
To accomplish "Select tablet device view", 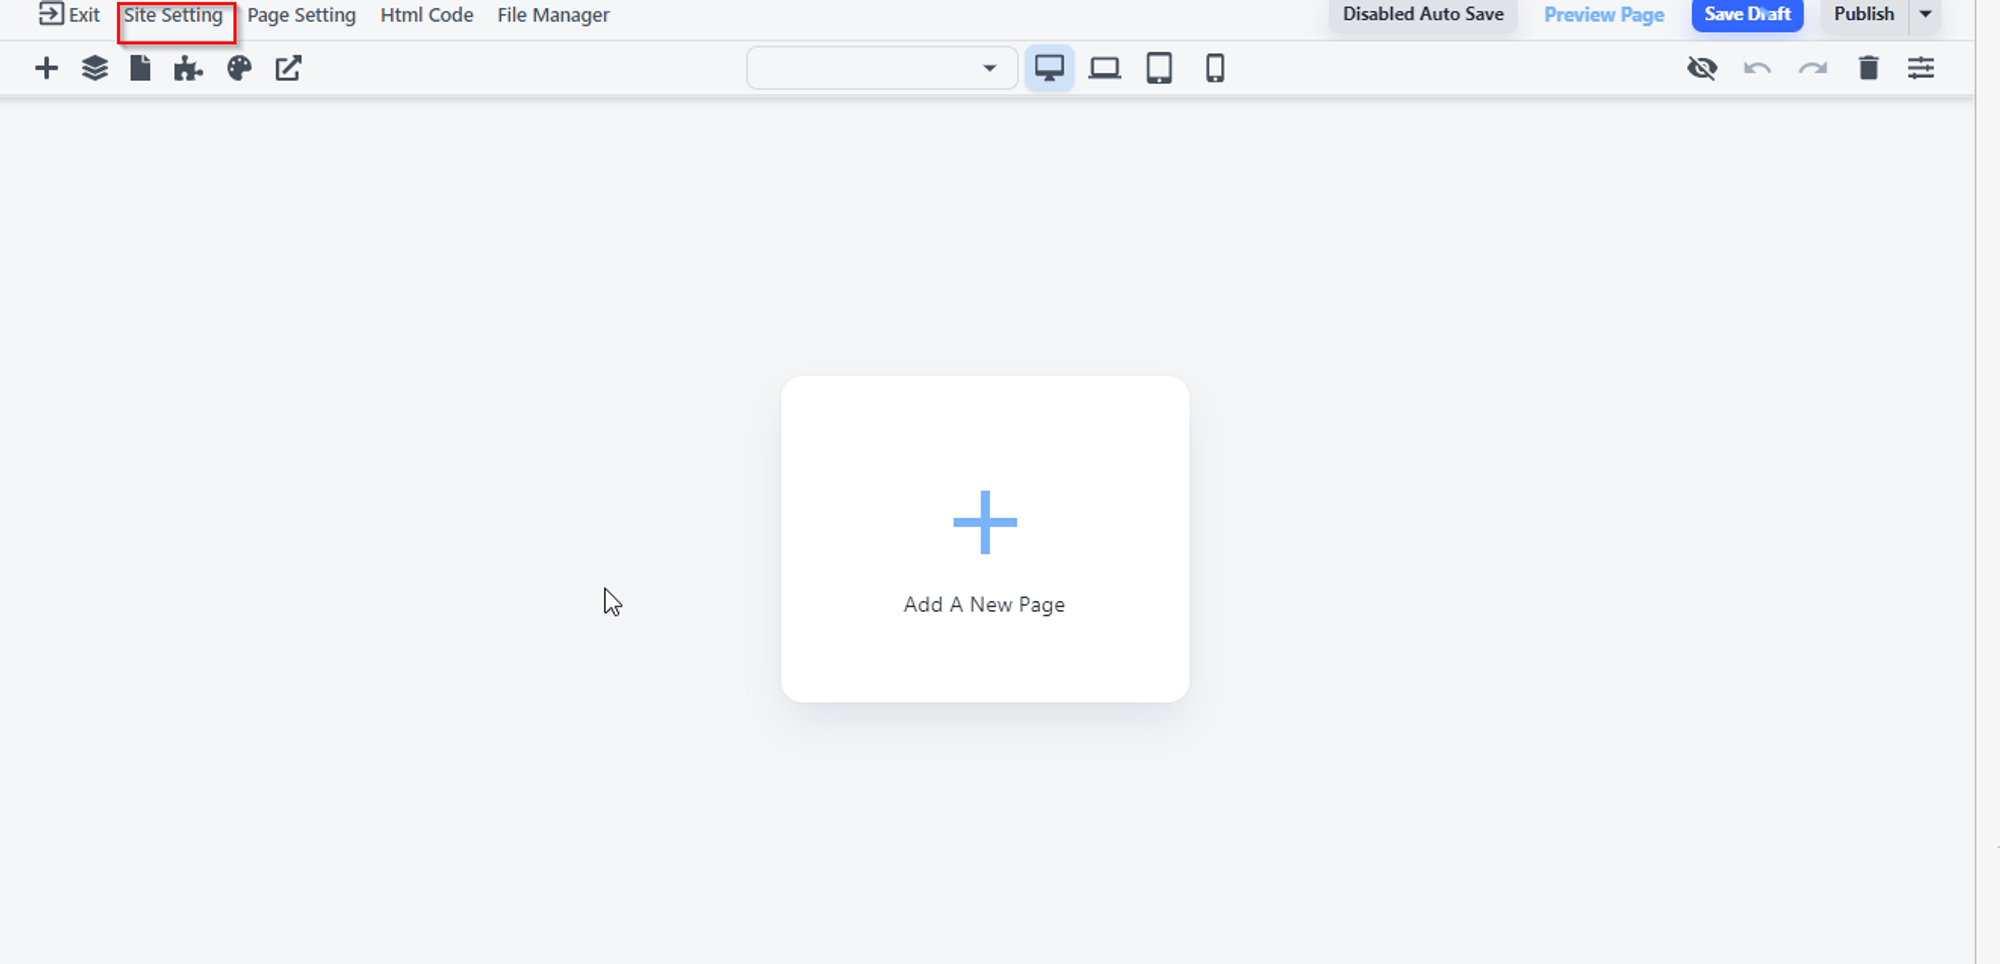I will coord(1159,68).
